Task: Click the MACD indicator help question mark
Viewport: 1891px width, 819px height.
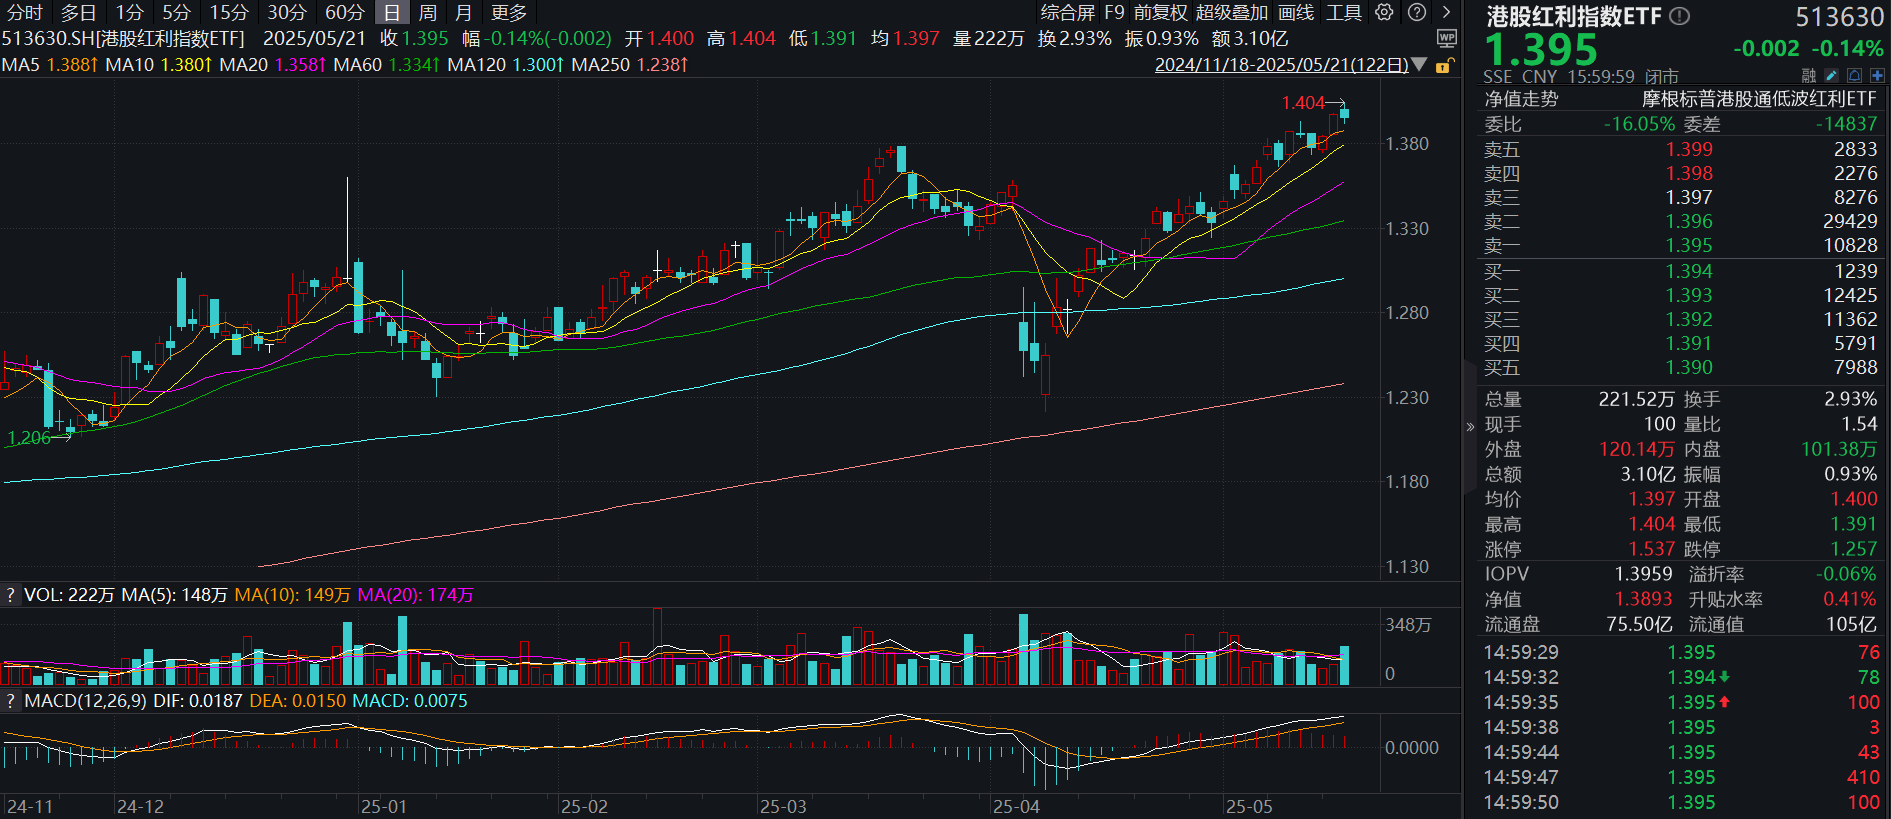Action: click(11, 701)
